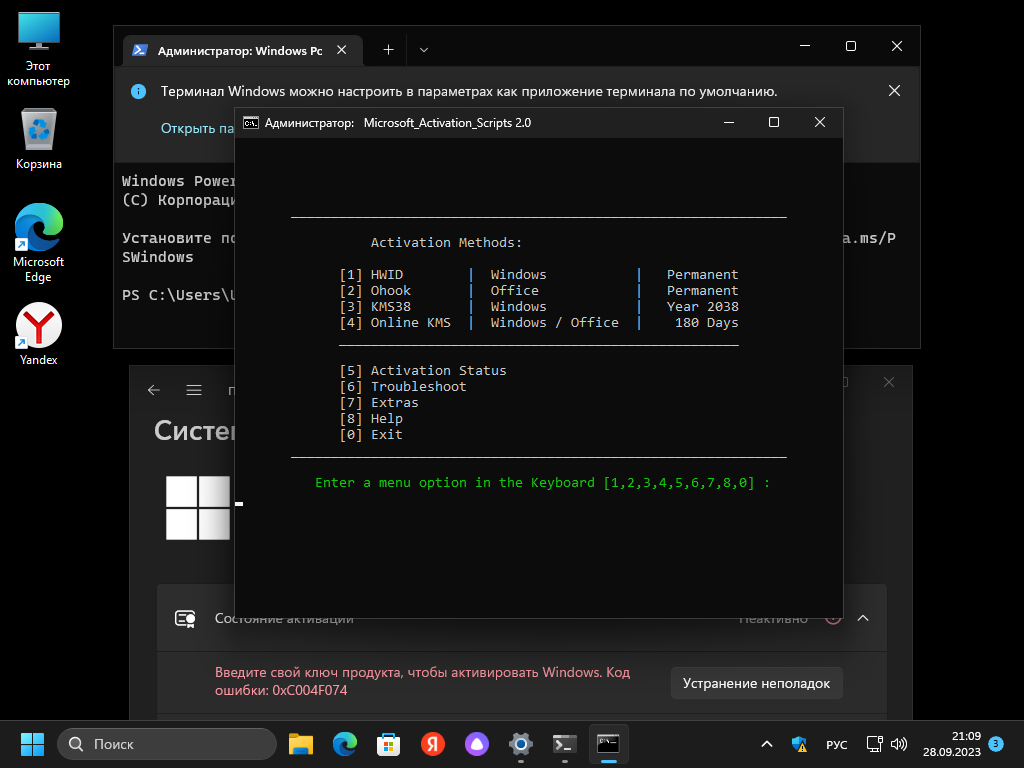This screenshot has width=1024, height=768.
Task: Click the [2] Ohook menu line
Action: pyautogui.click(x=539, y=291)
